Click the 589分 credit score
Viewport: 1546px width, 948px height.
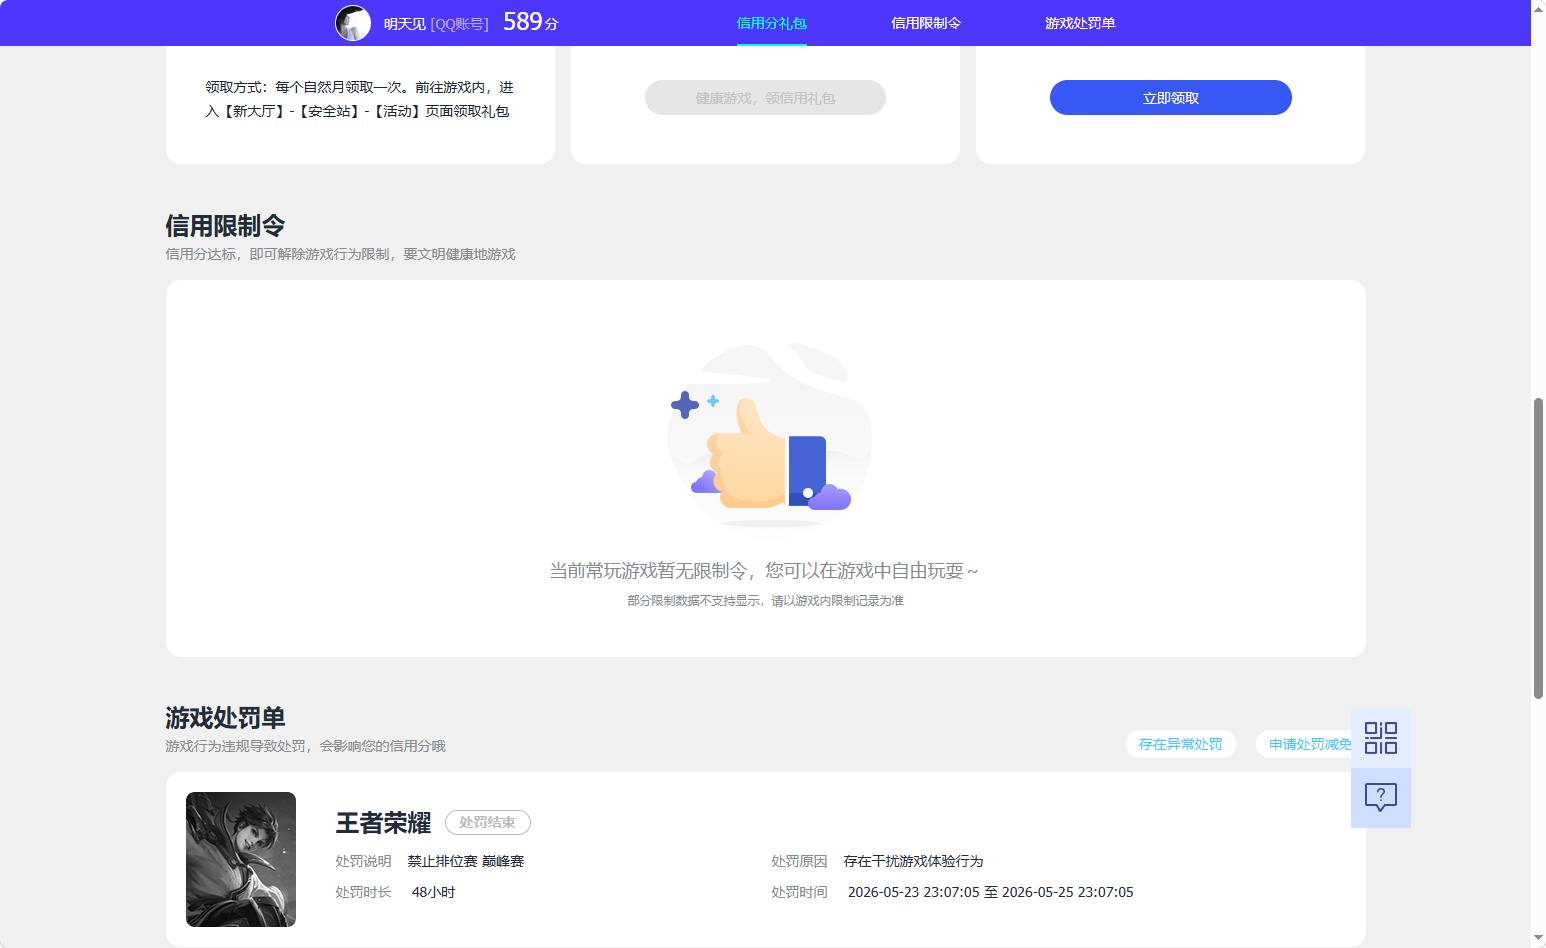[530, 22]
